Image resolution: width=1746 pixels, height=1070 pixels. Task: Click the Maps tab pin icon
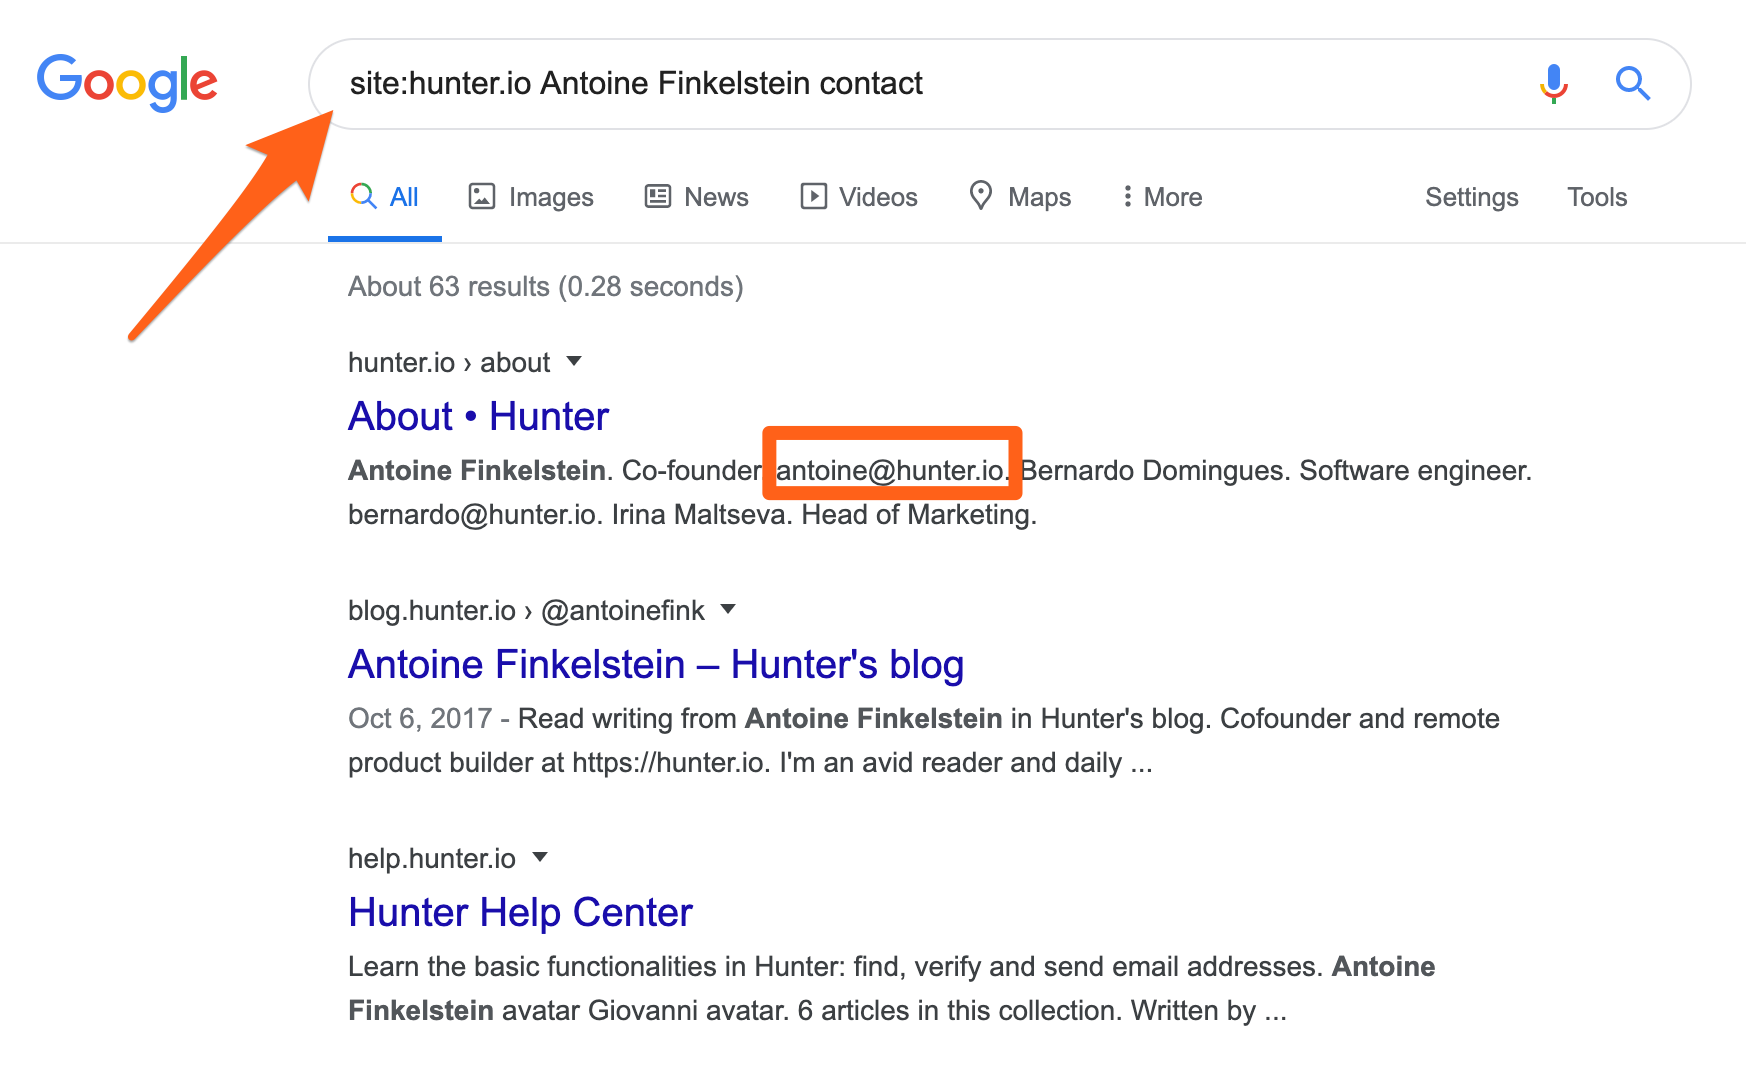pos(981,195)
